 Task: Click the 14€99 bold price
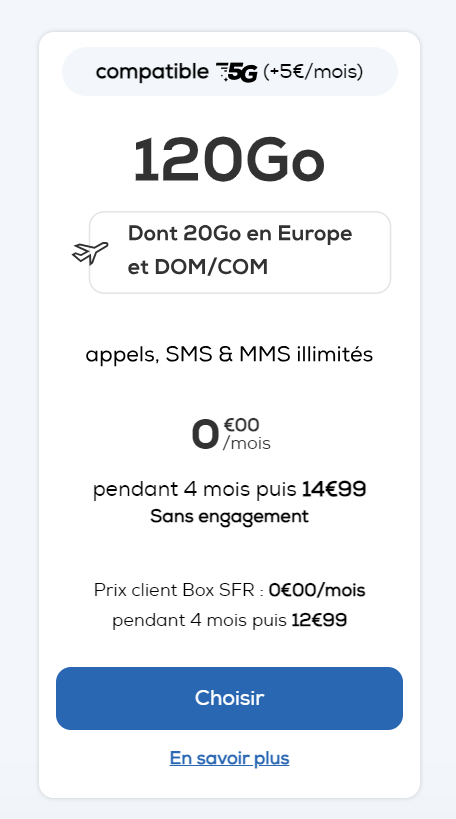tap(334, 490)
